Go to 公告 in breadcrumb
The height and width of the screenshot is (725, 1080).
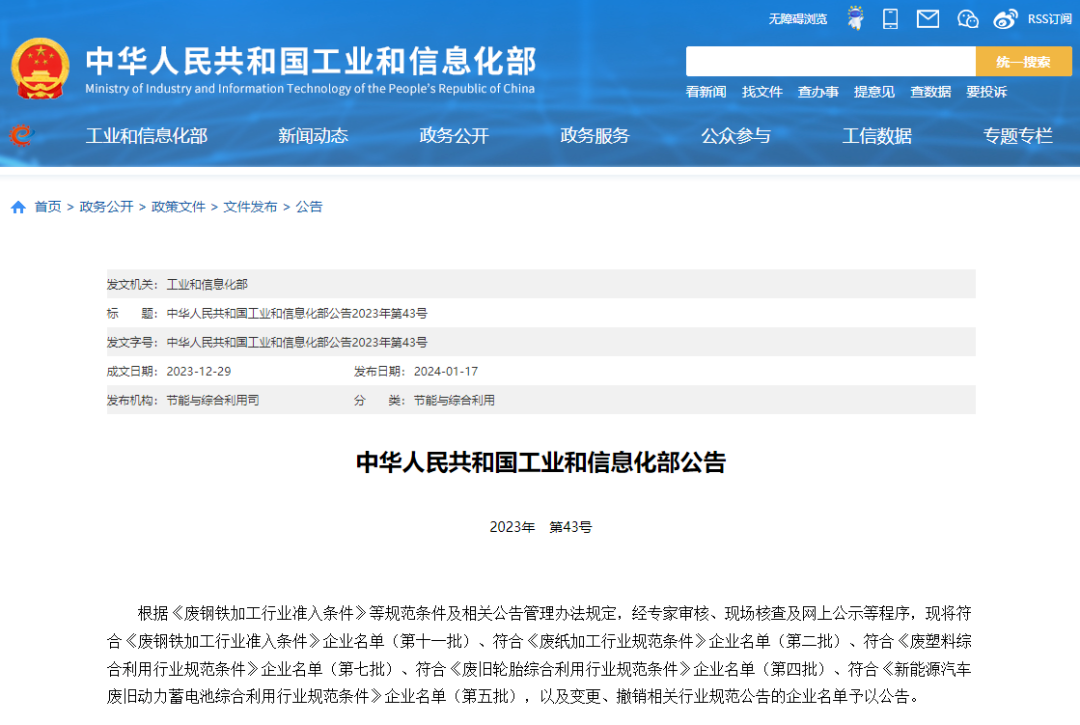click(x=309, y=207)
